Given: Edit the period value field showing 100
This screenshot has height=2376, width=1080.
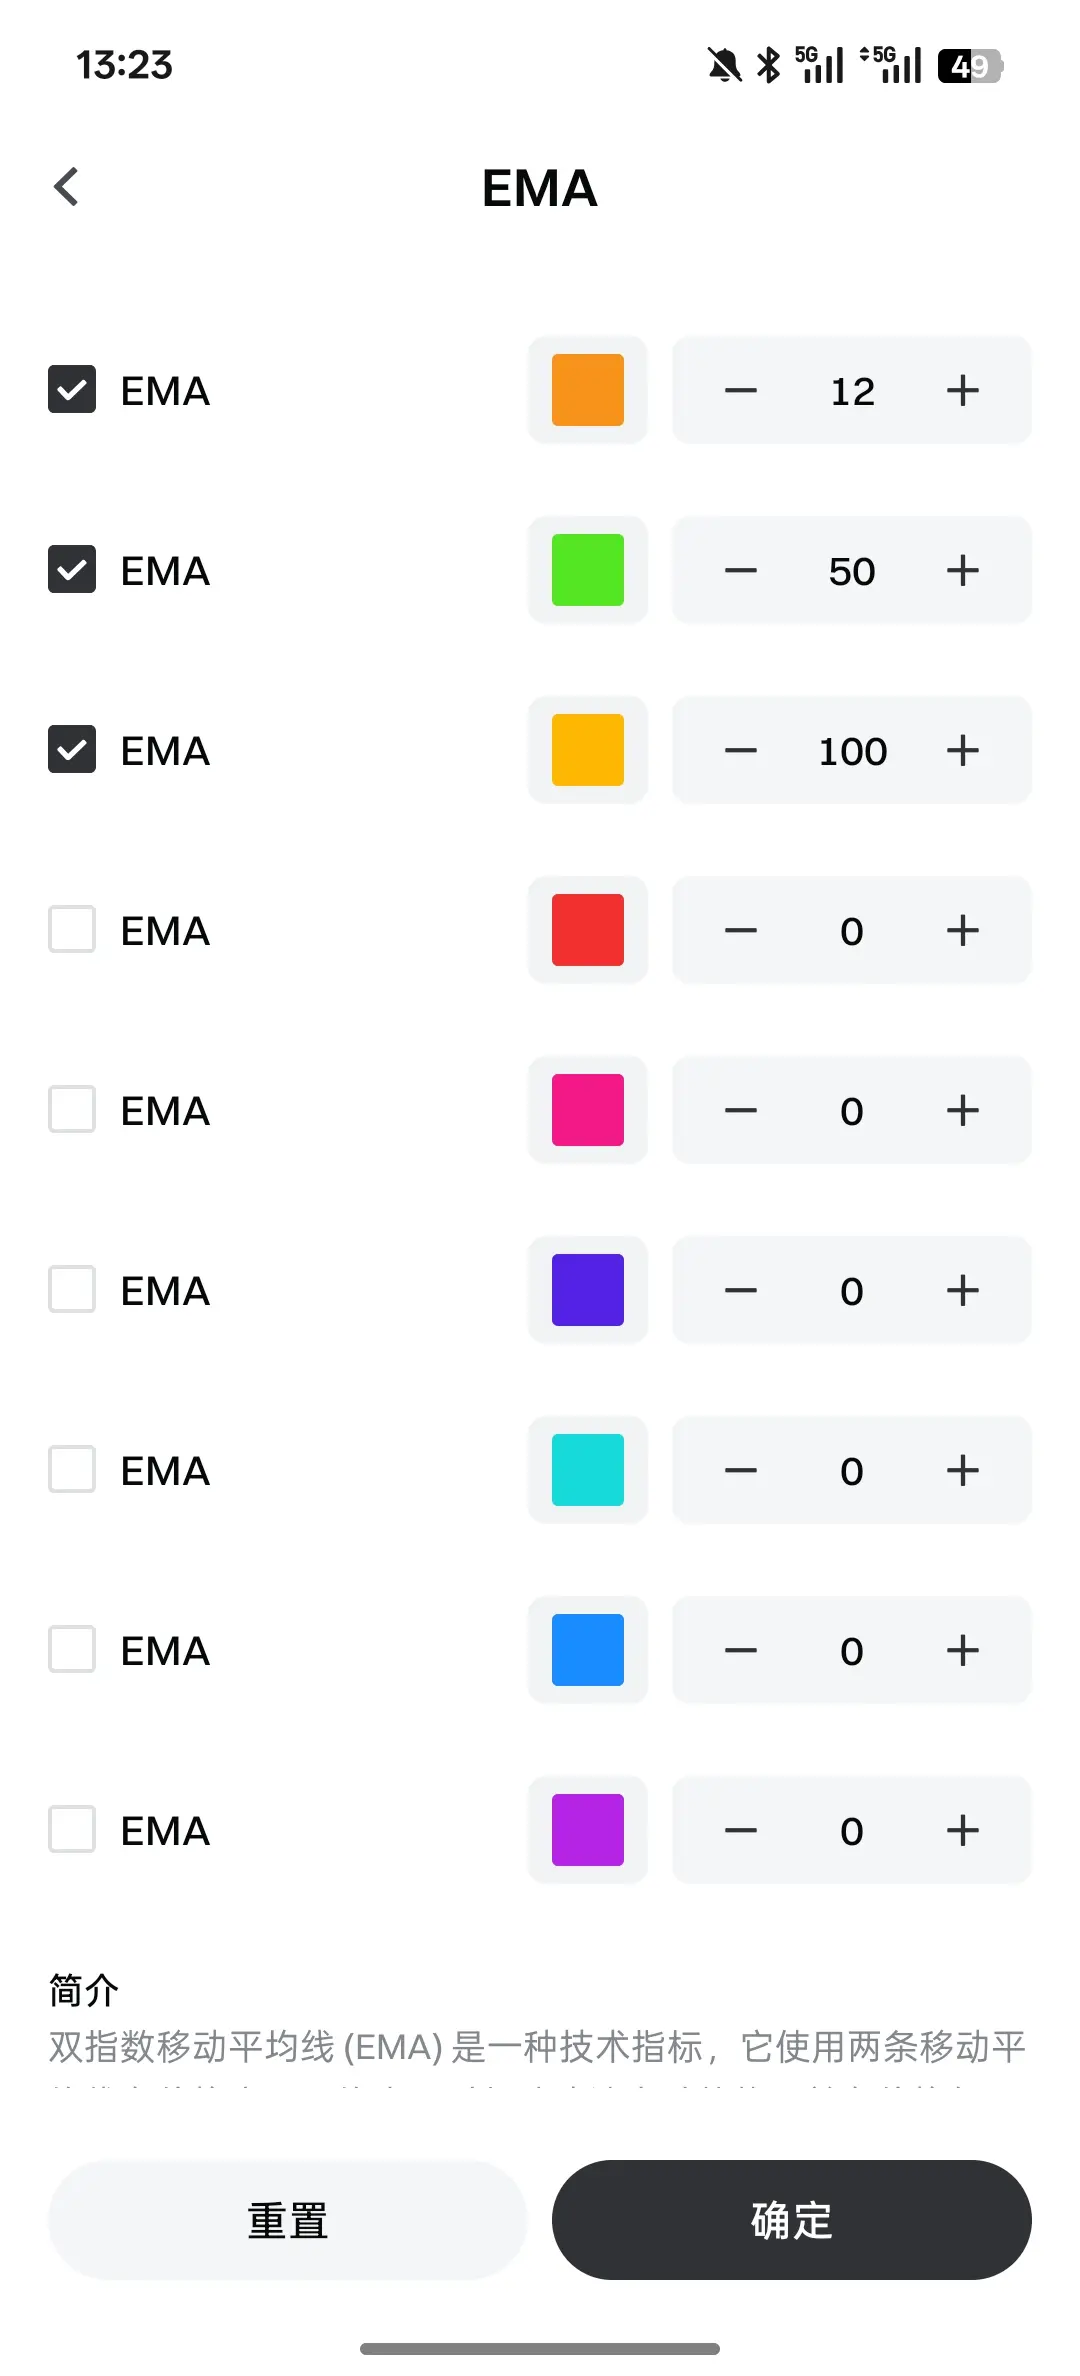Looking at the screenshot, I should [852, 751].
